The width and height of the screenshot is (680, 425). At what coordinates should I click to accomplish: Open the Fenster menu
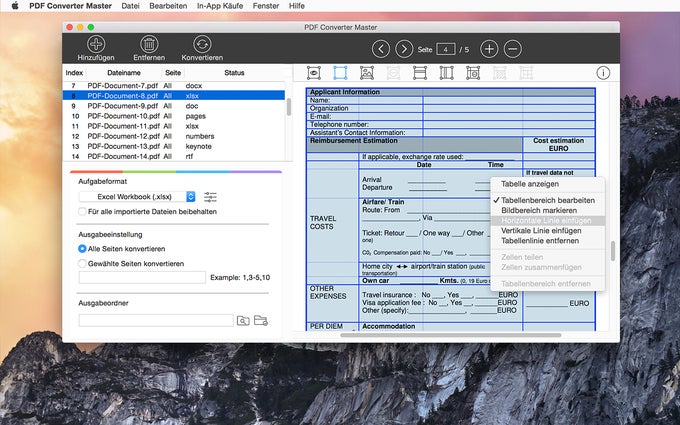[x=266, y=6]
